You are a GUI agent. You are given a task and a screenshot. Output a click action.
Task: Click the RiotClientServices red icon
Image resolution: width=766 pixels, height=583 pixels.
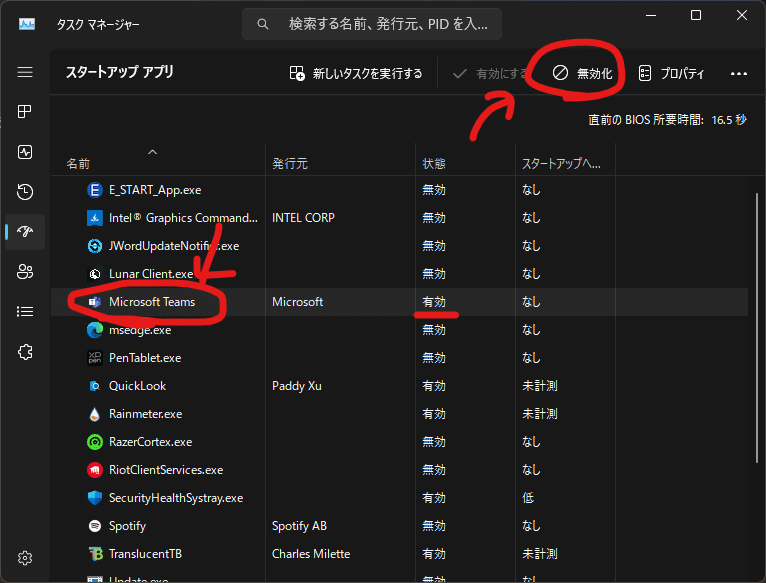pos(95,470)
